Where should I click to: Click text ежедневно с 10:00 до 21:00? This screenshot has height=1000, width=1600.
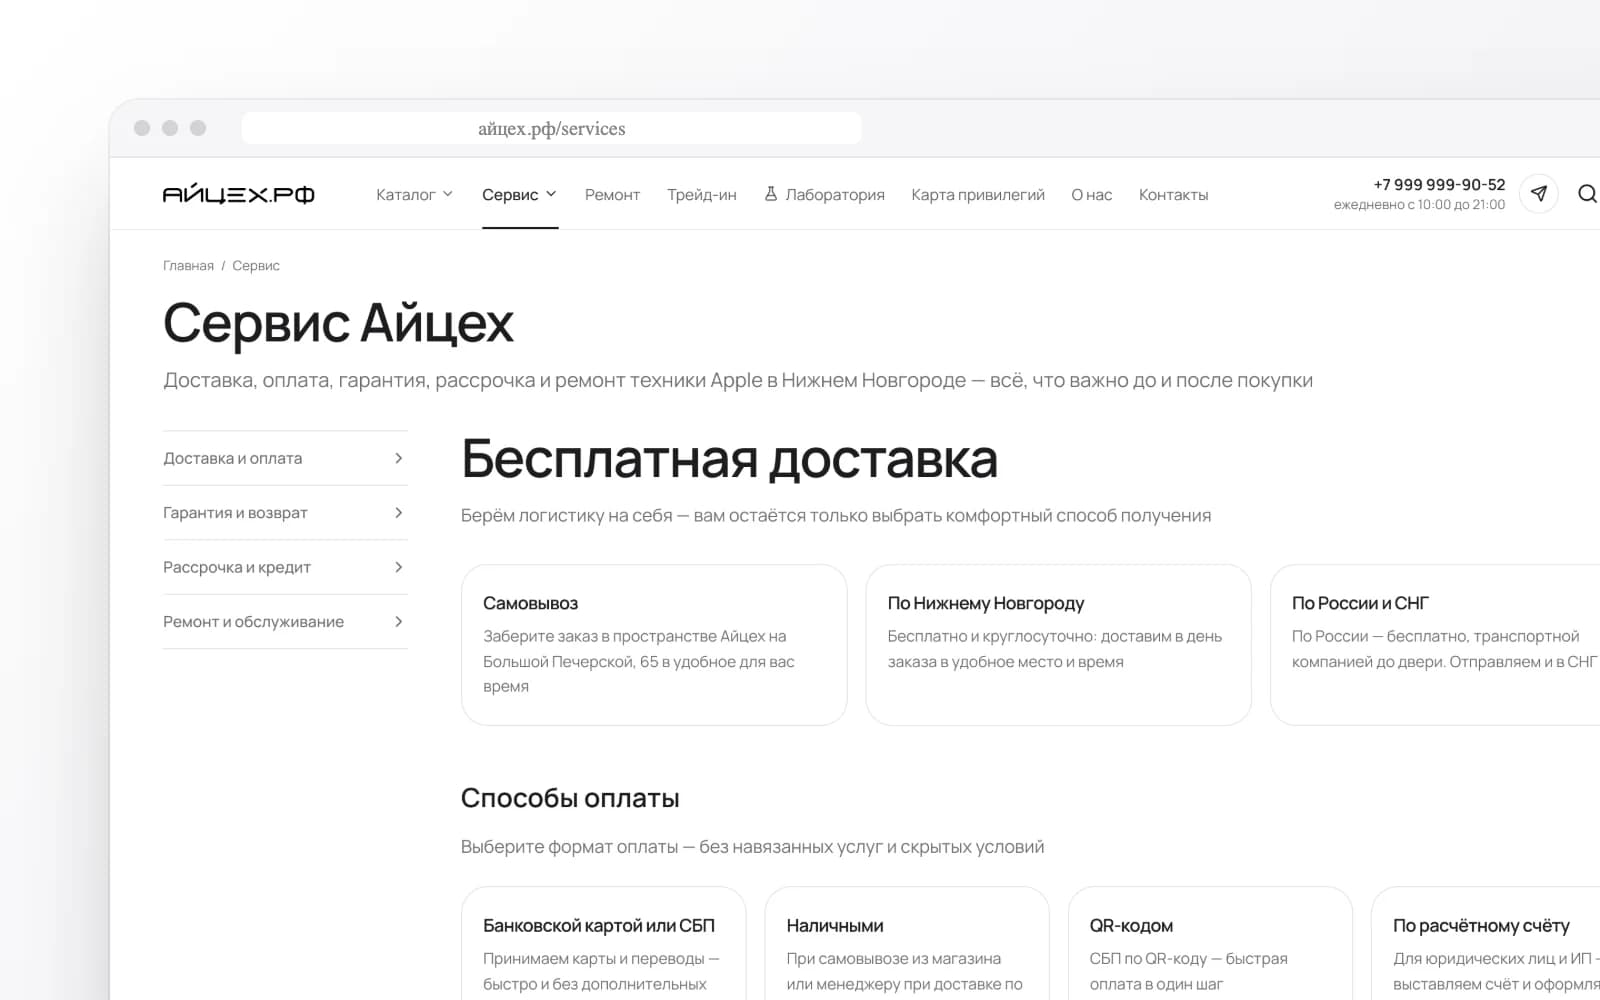click(1419, 205)
